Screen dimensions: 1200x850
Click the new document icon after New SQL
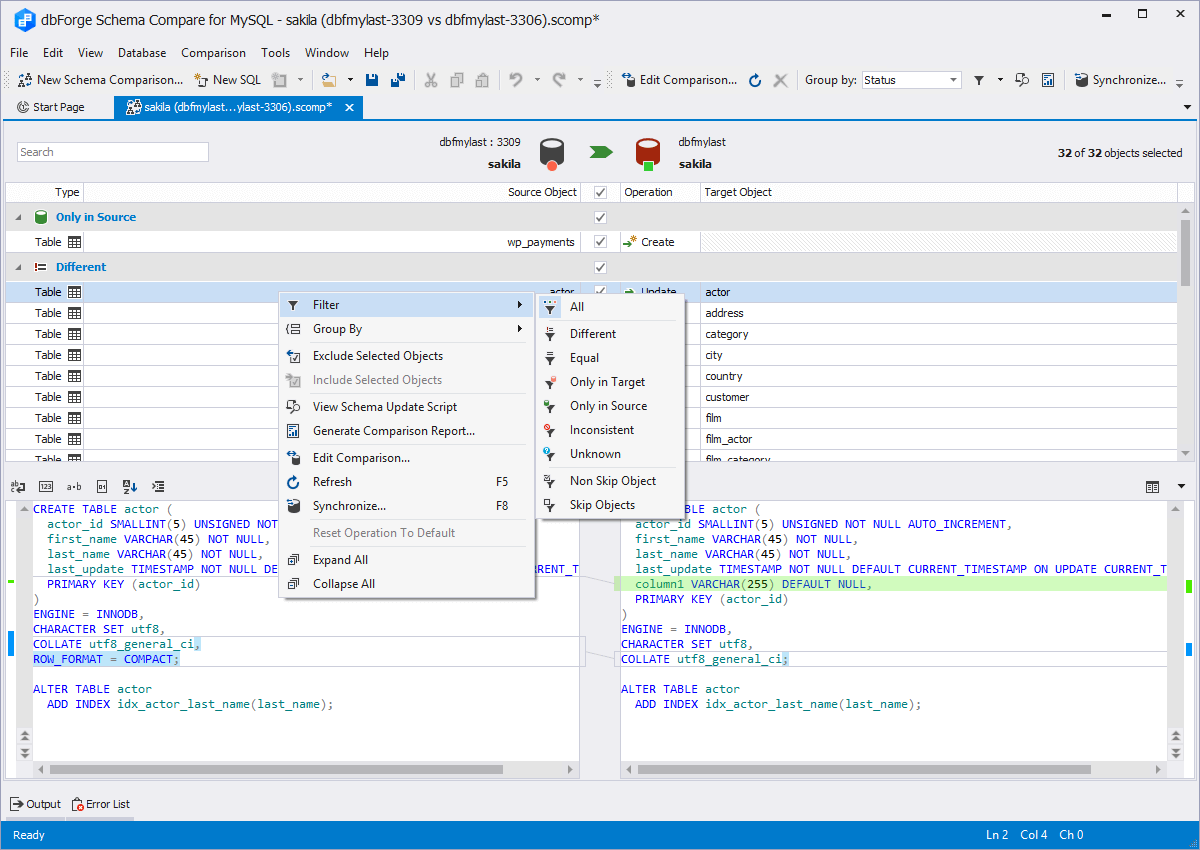point(280,80)
